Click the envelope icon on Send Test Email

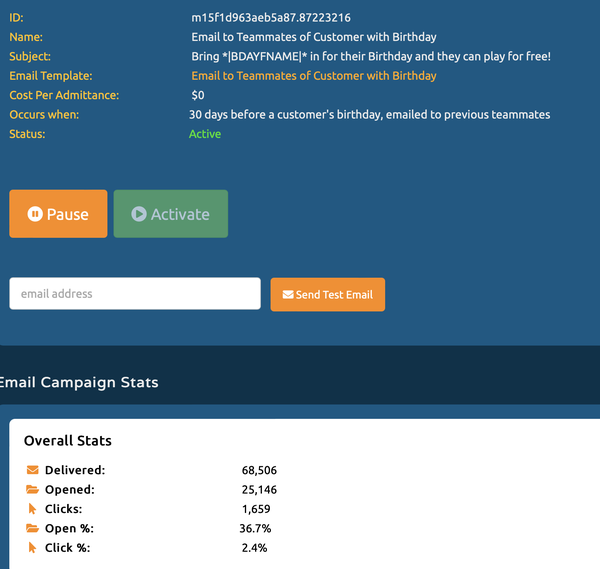pos(288,295)
